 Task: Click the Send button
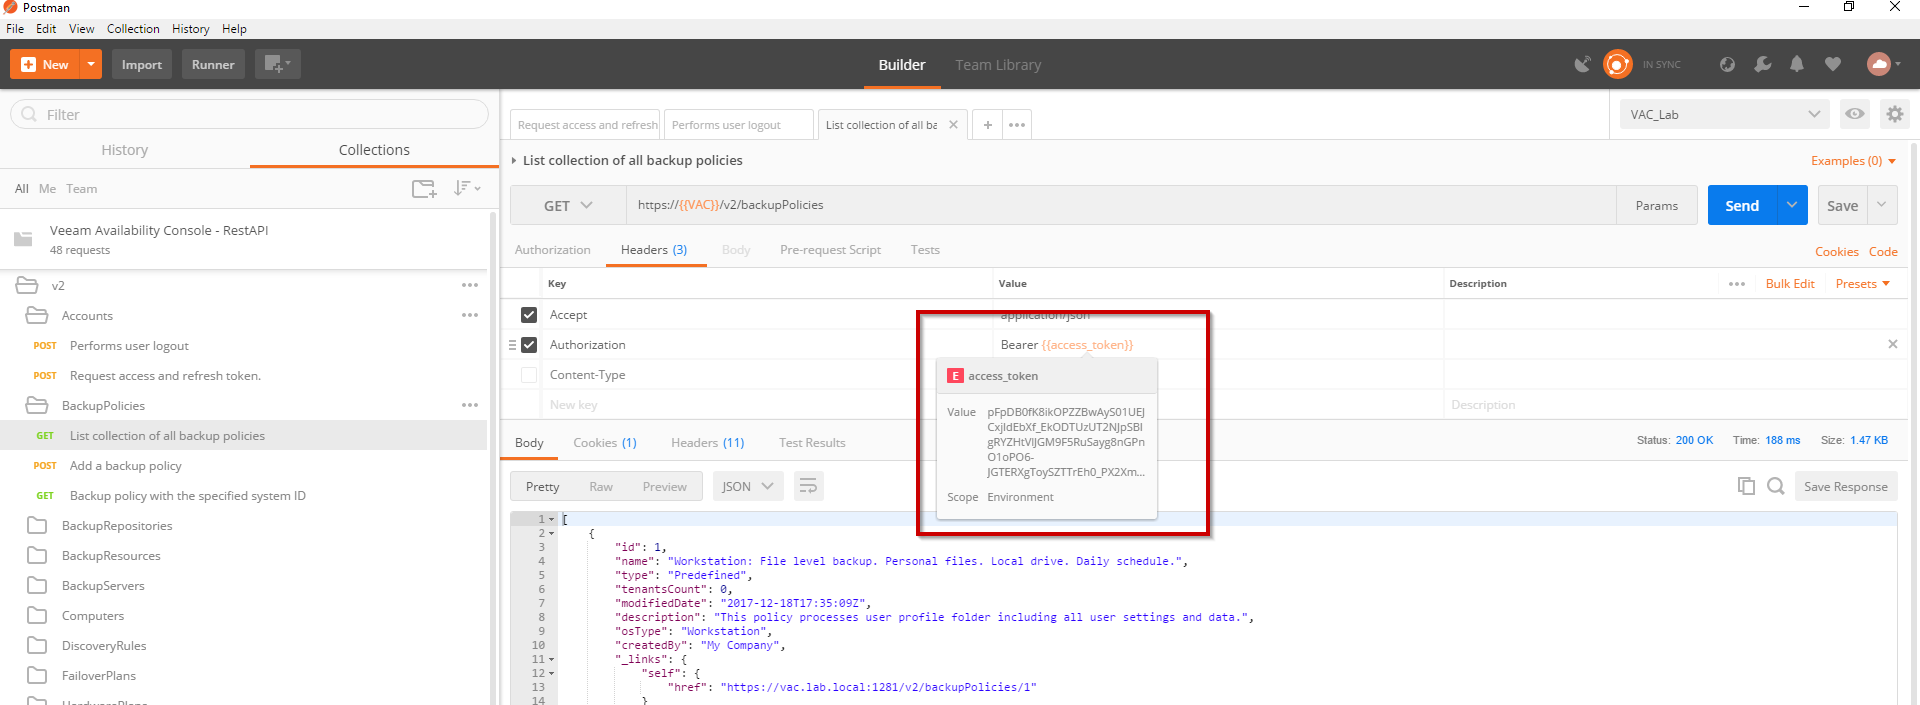[x=1742, y=205]
